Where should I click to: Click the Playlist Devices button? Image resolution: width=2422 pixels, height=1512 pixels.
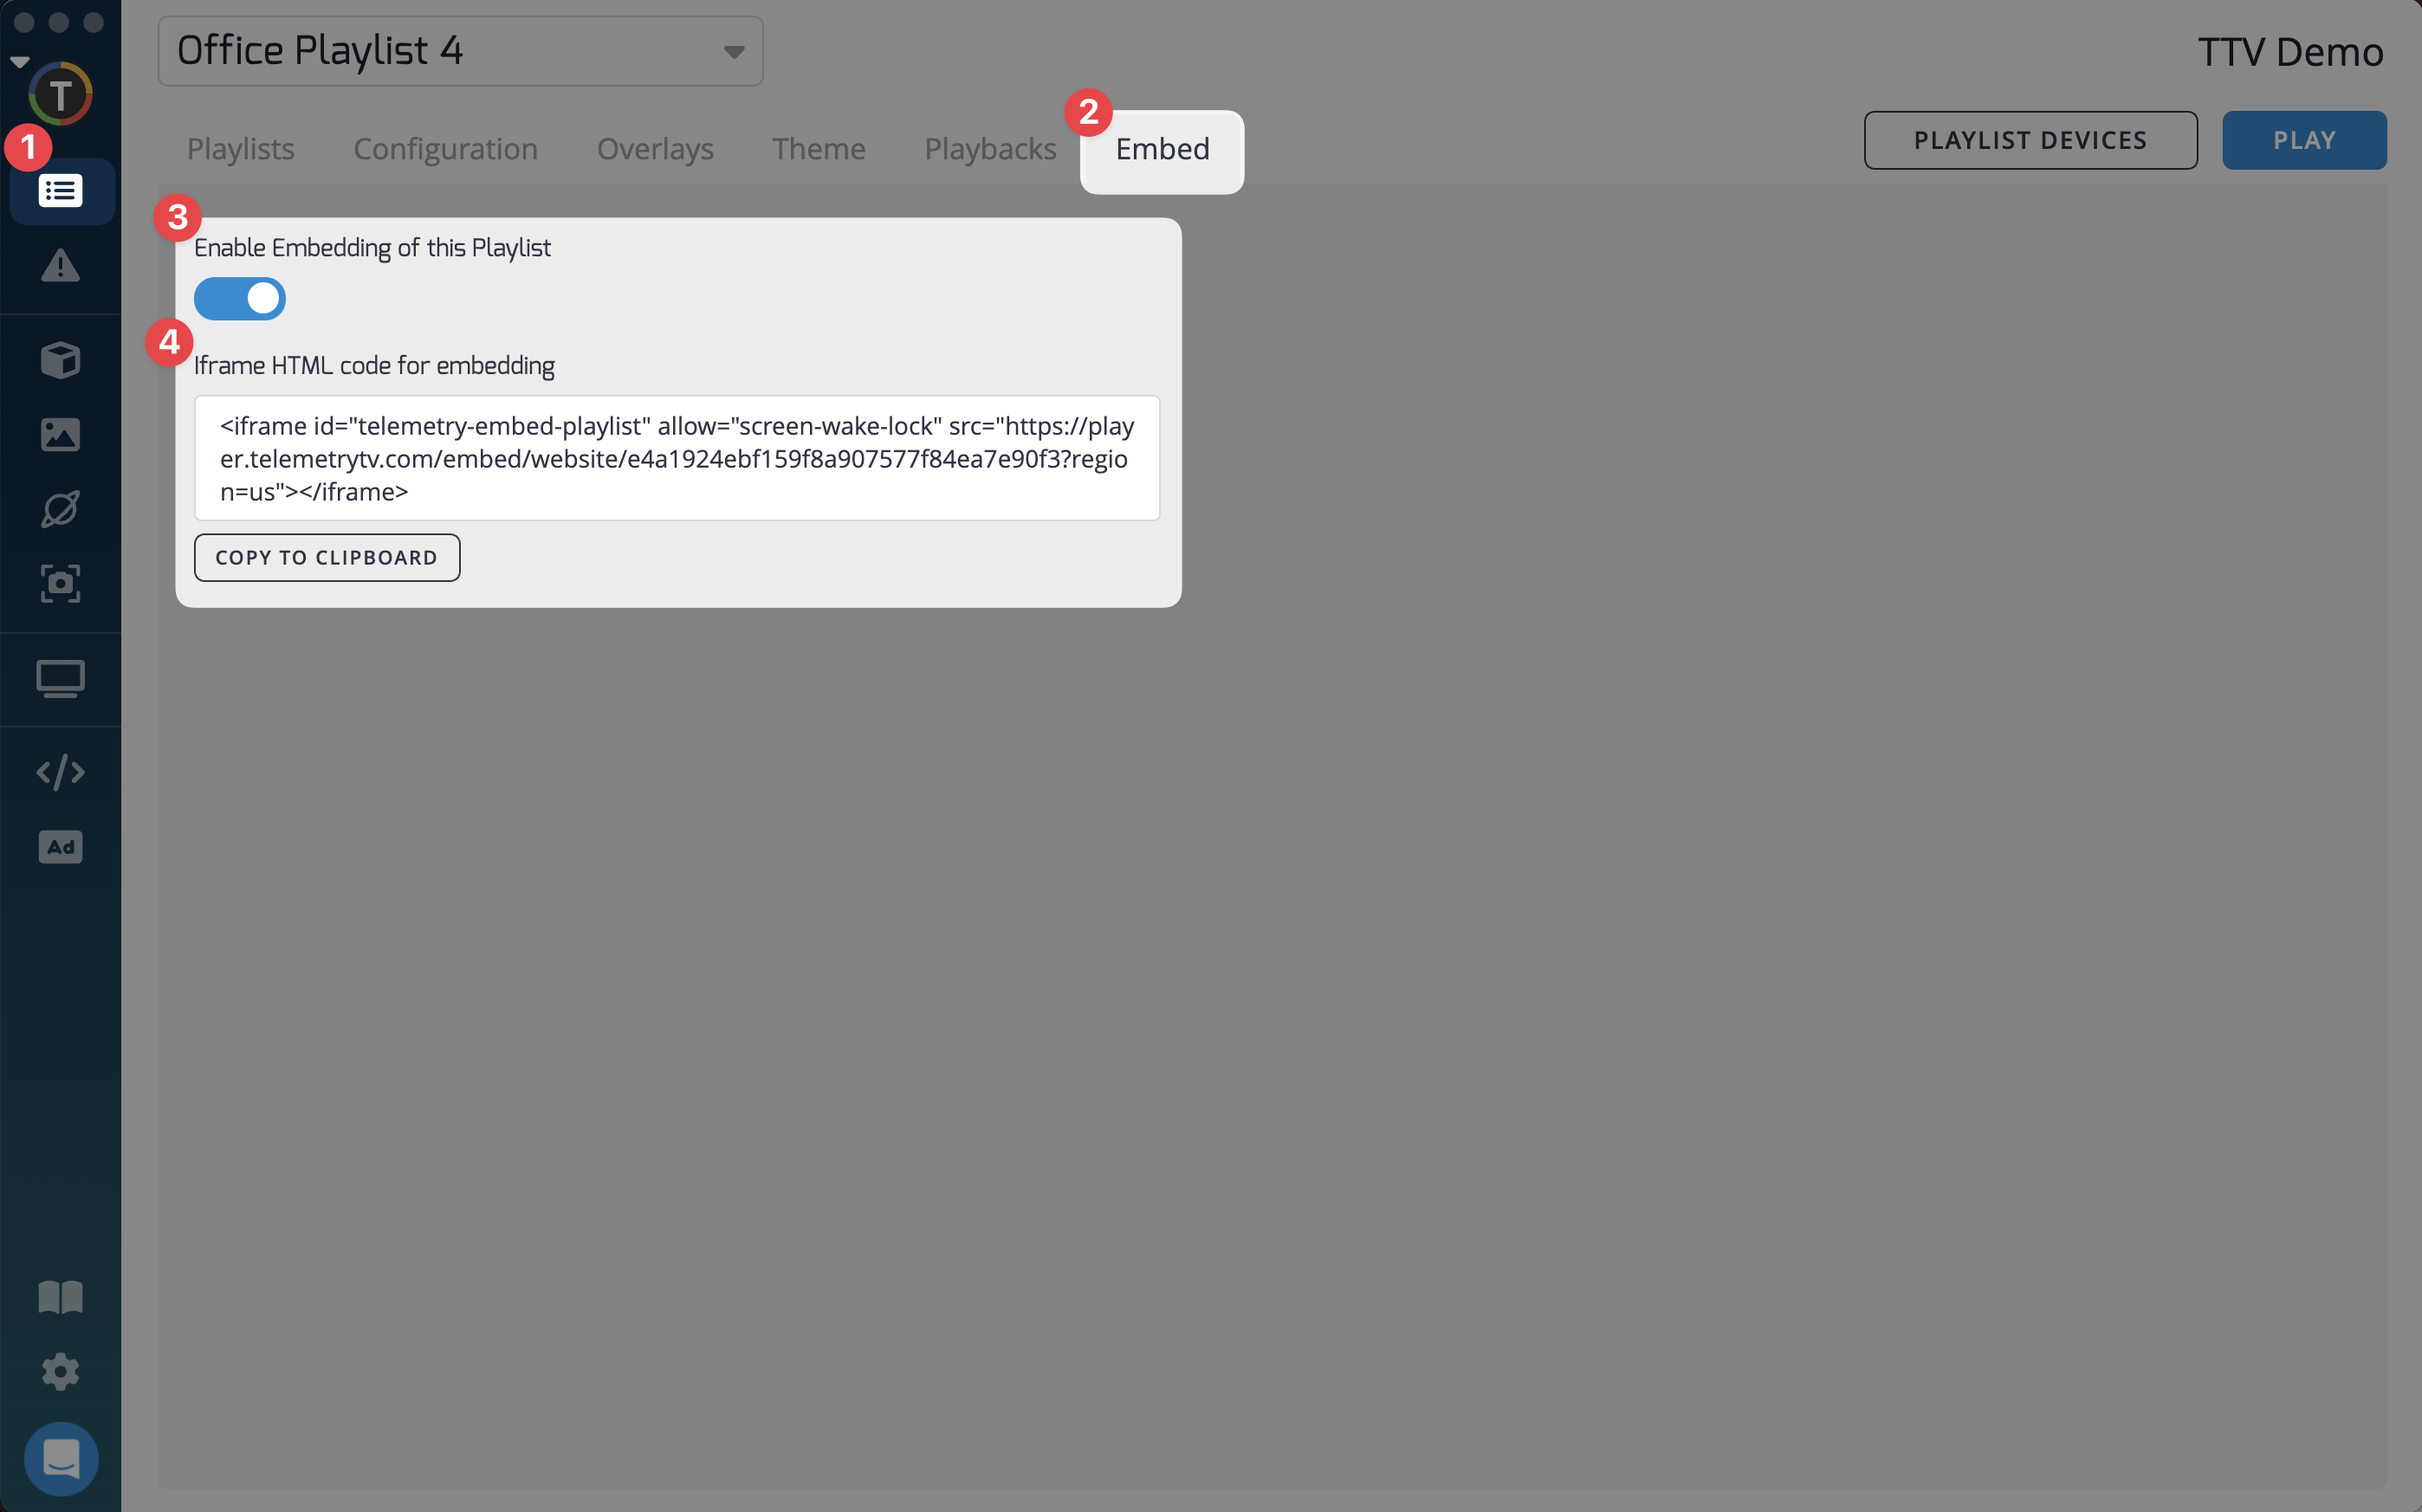click(x=2030, y=141)
